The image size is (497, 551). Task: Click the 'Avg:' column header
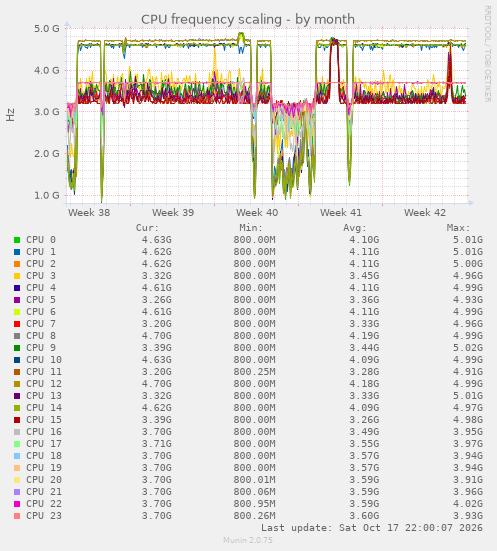(355, 228)
